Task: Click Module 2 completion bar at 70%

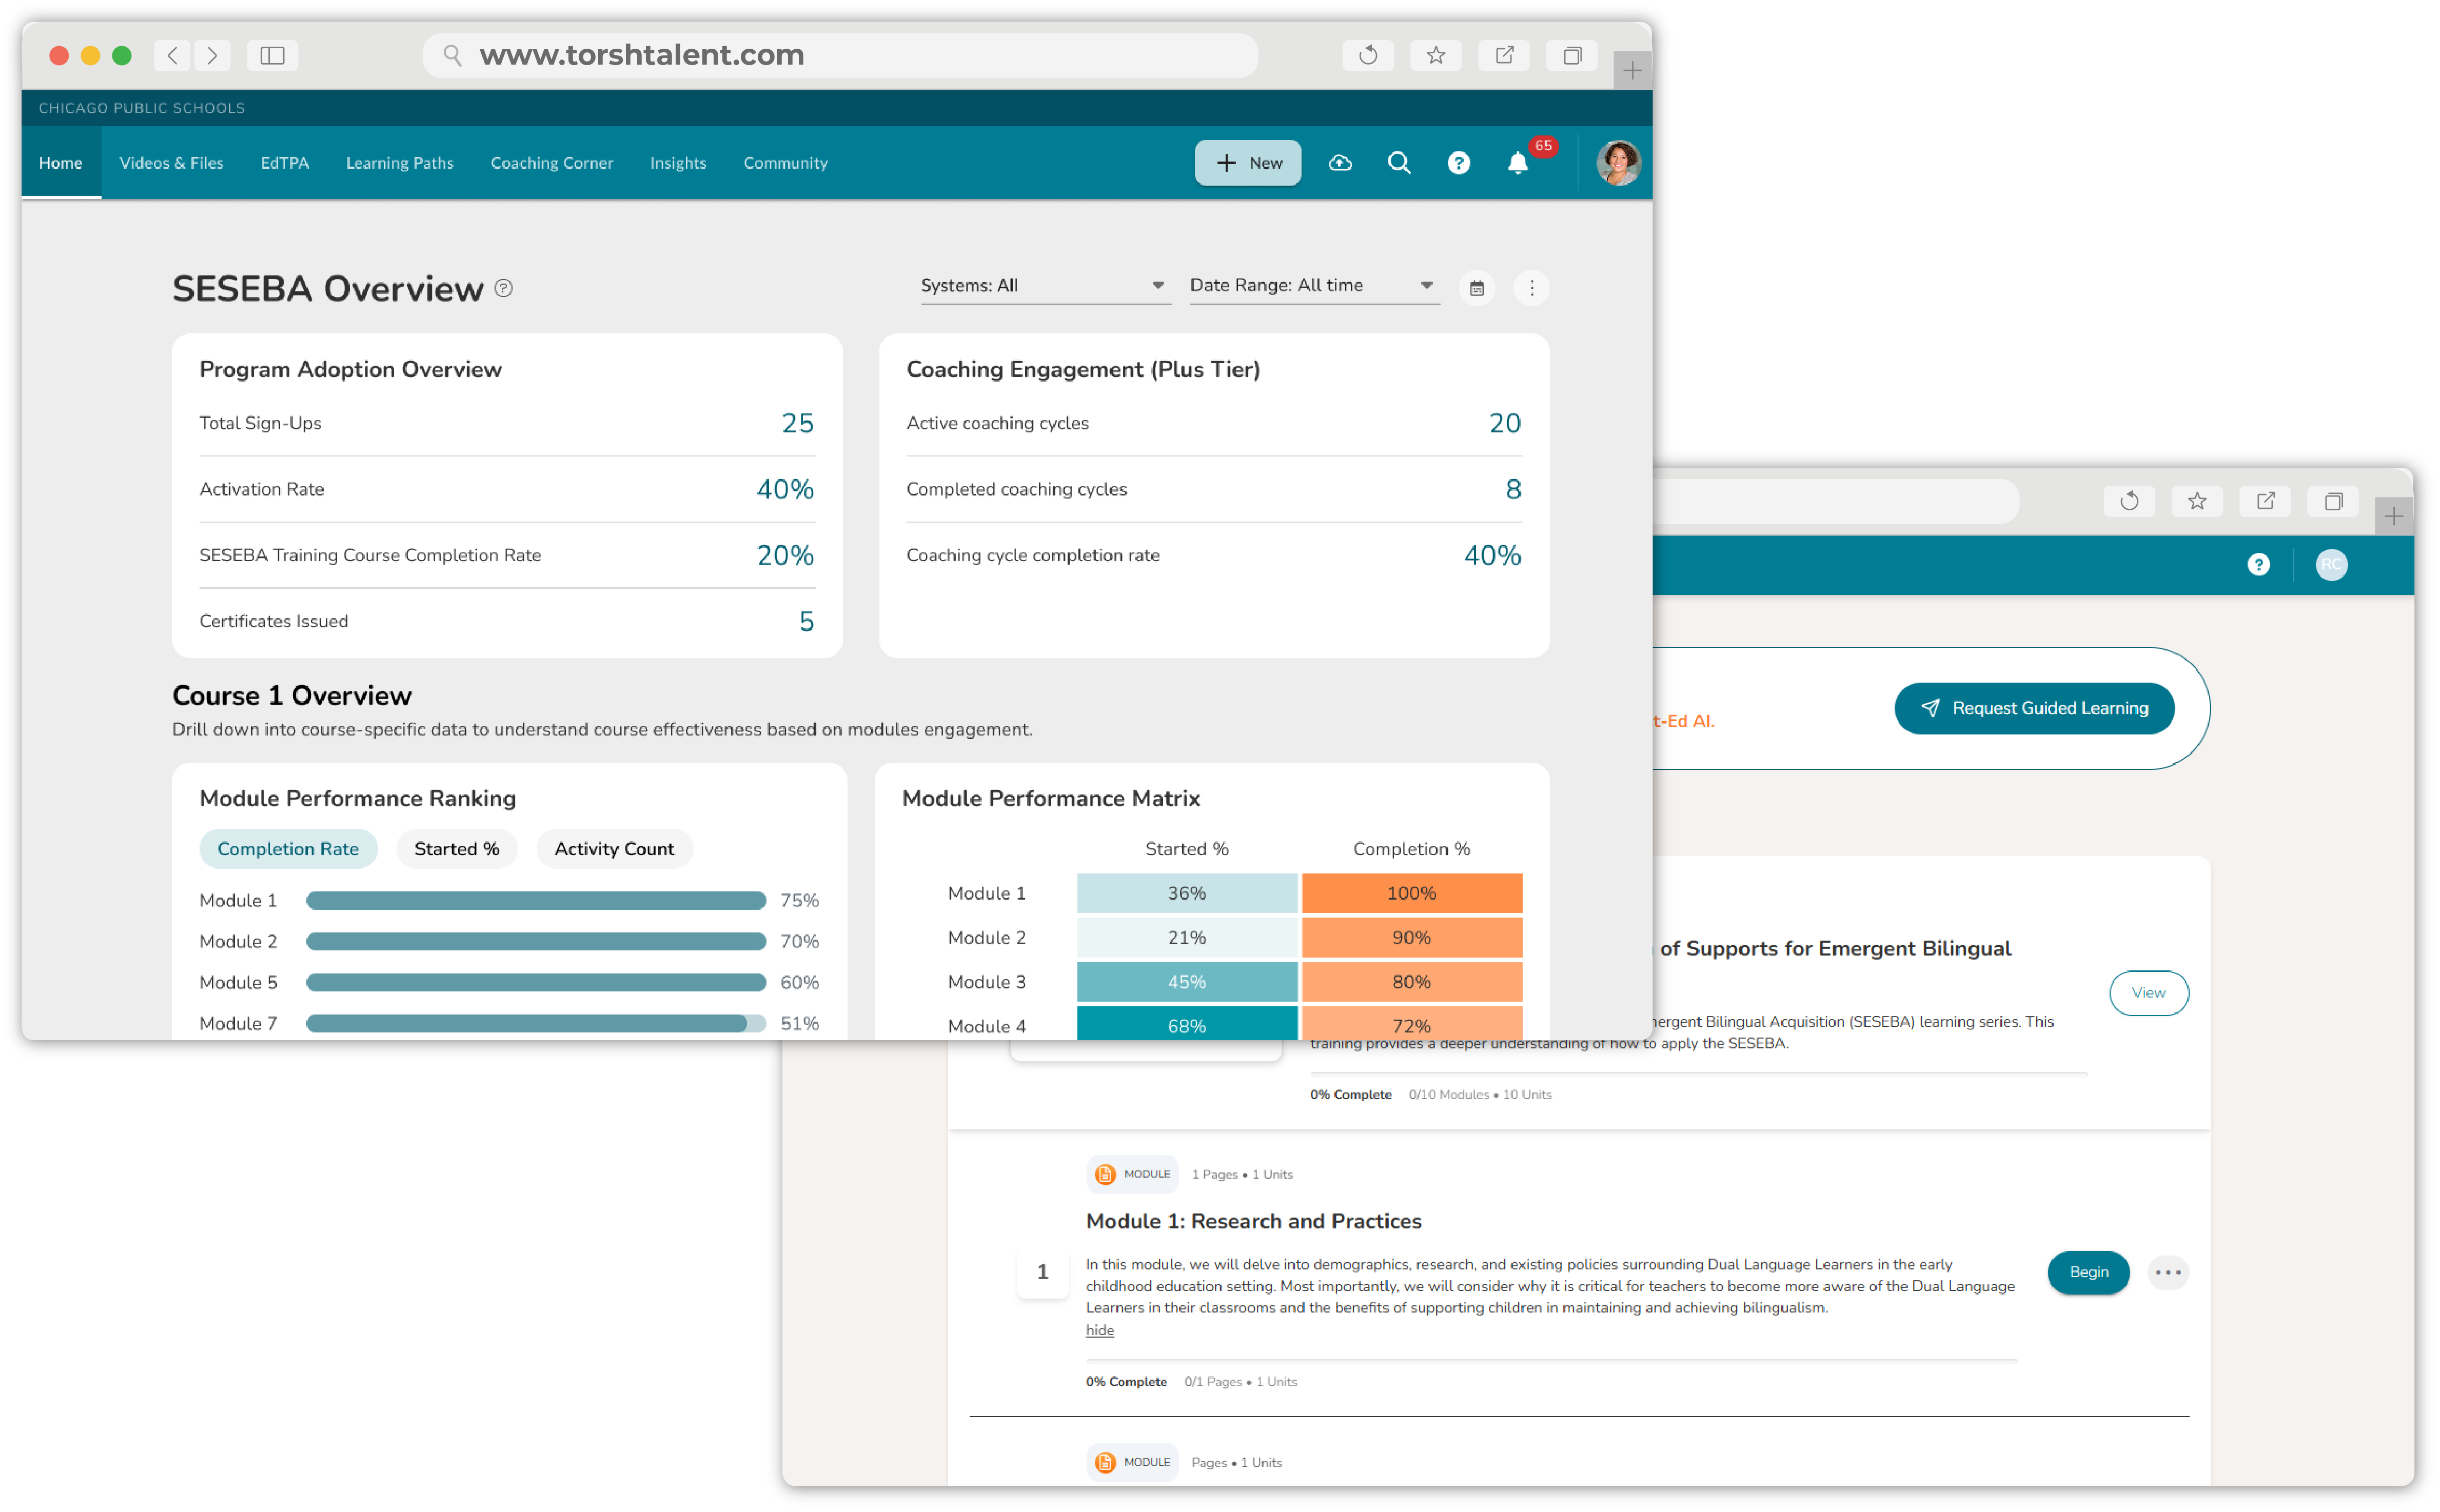Action: coord(536,942)
